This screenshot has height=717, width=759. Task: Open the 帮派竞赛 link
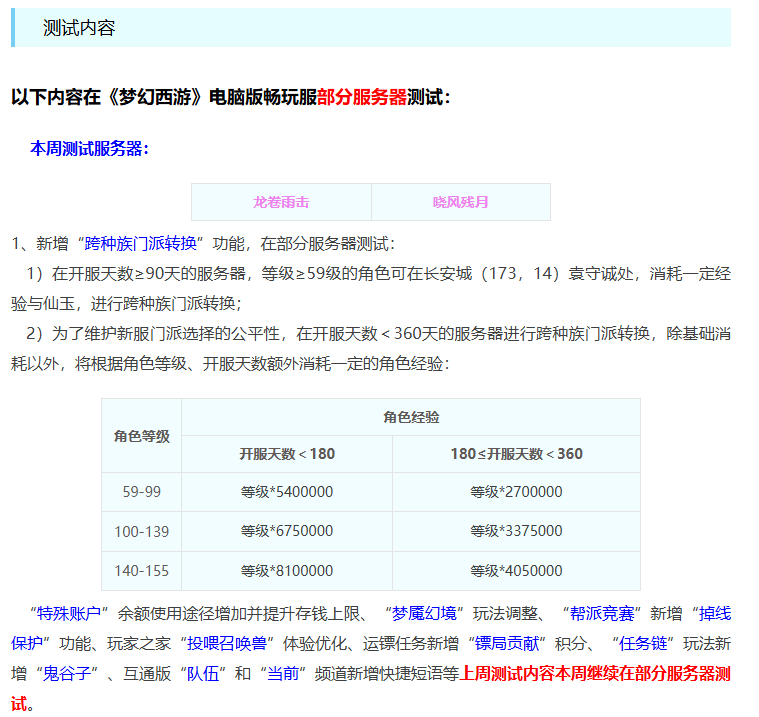pyautogui.click(x=604, y=614)
